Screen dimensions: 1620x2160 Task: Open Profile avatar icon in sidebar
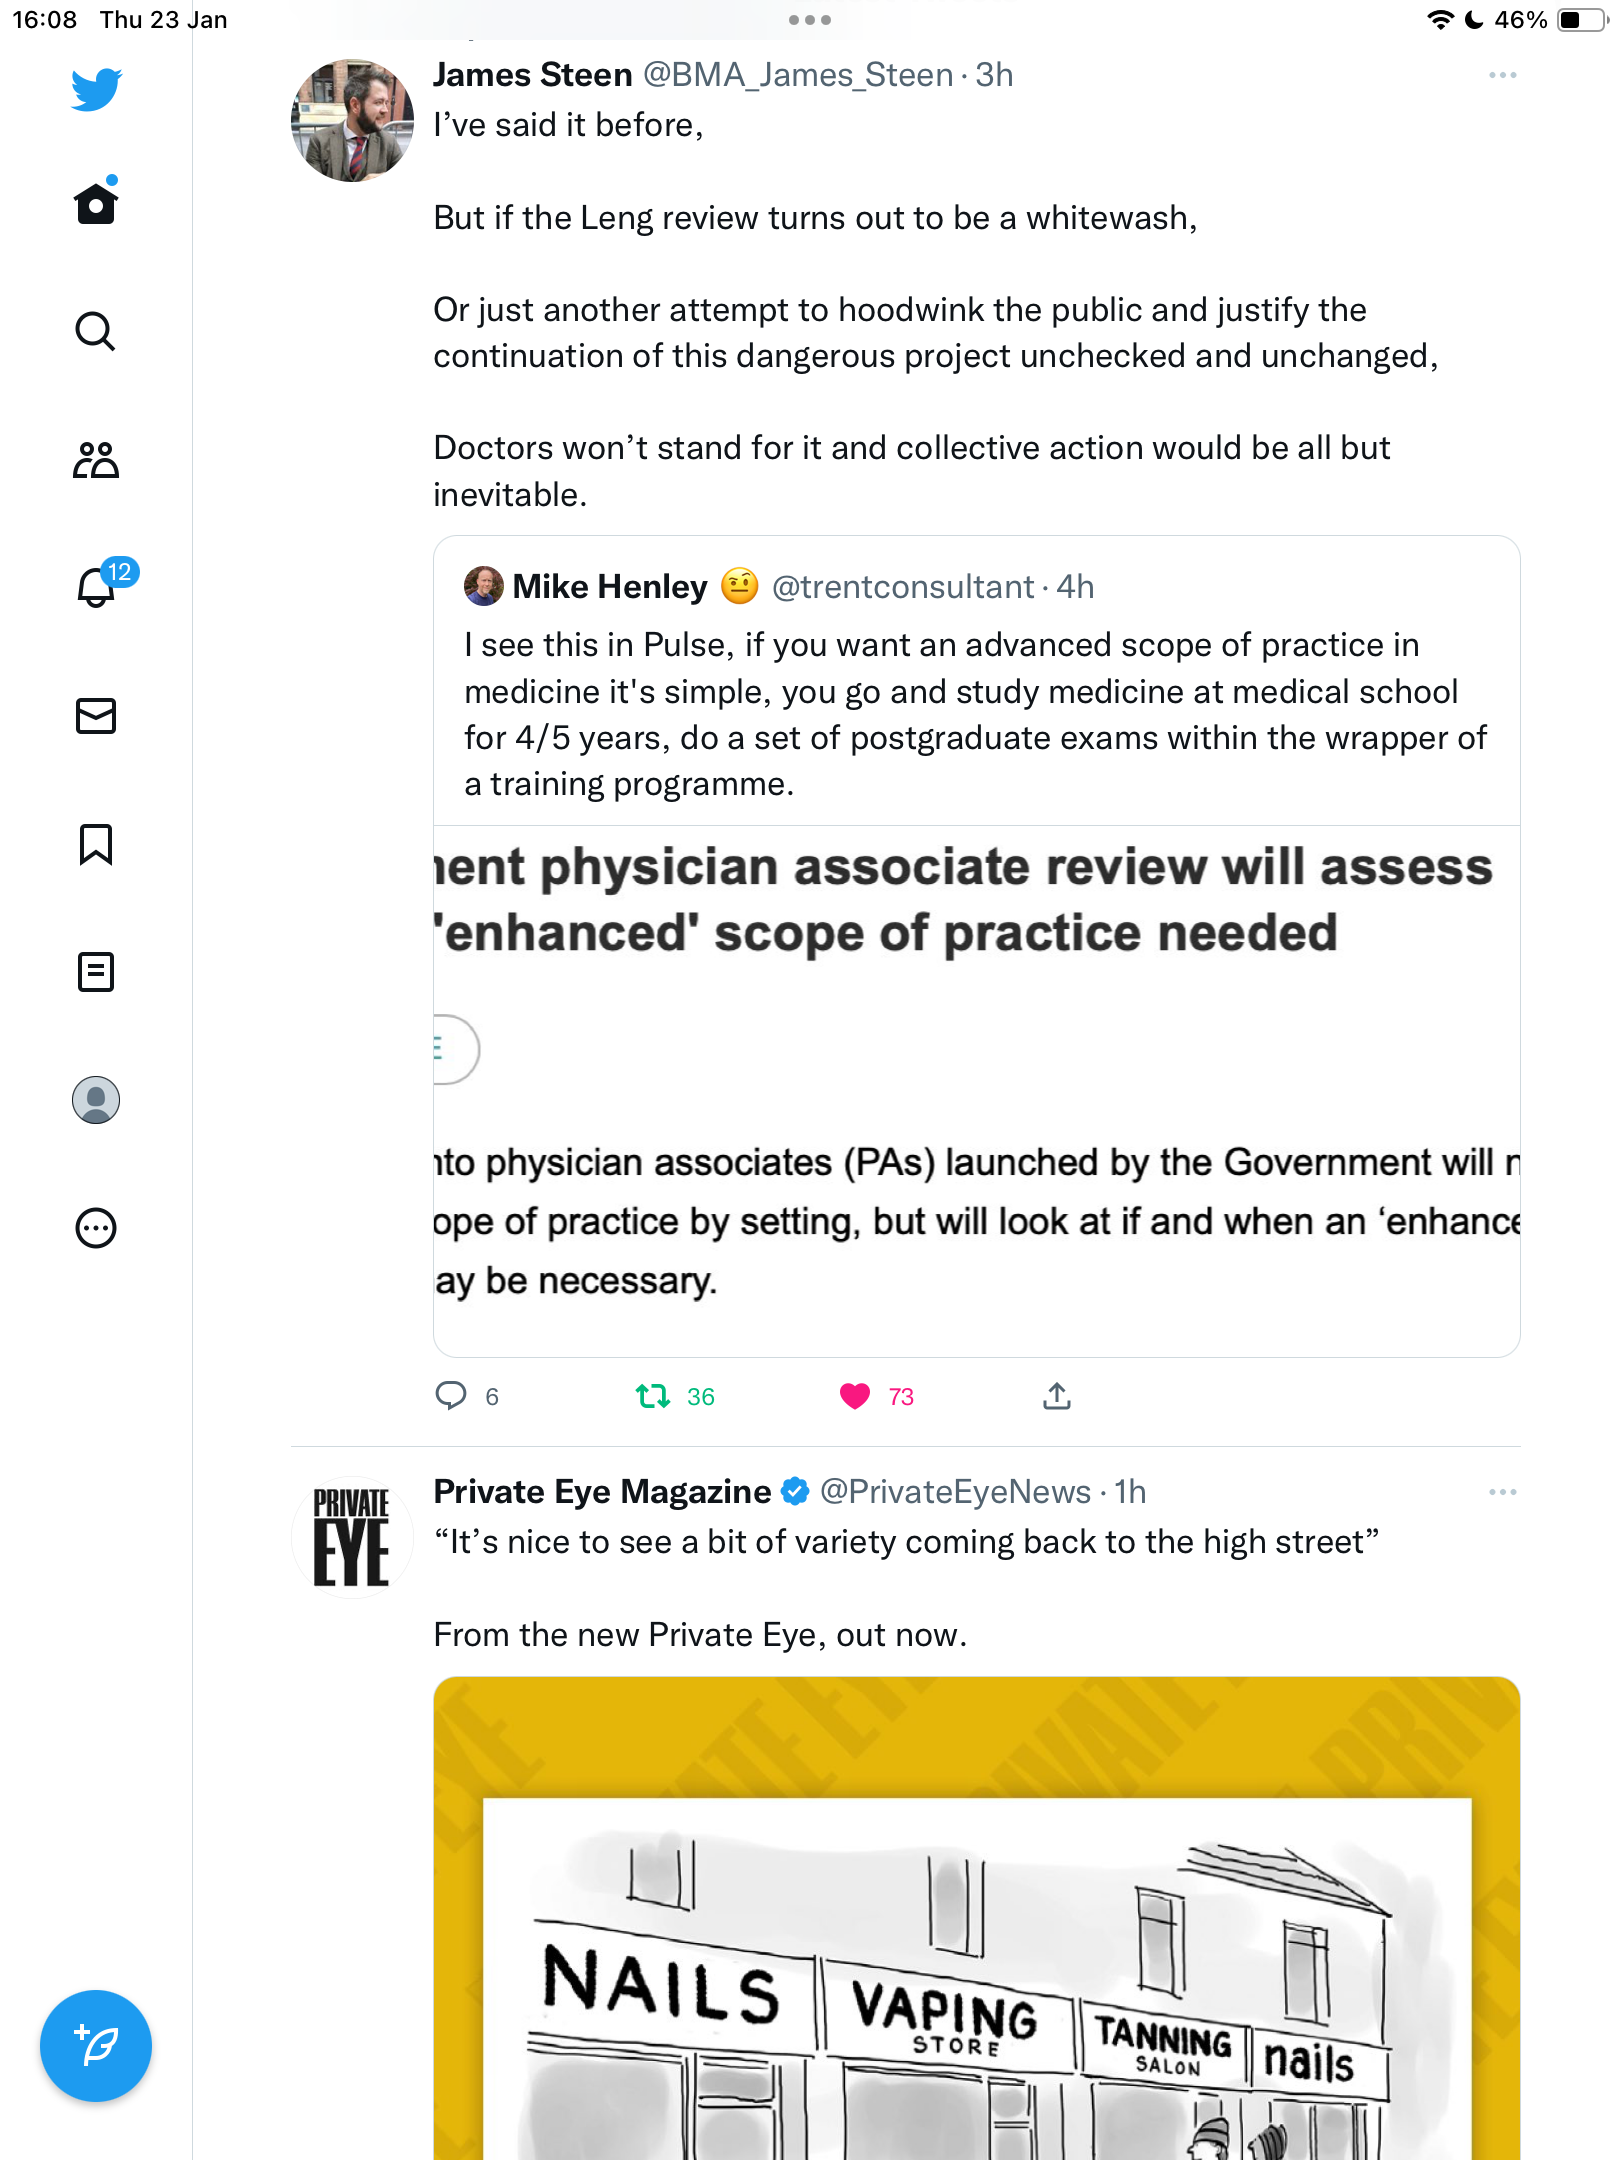pyautogui.click(x=96, y=1100)
